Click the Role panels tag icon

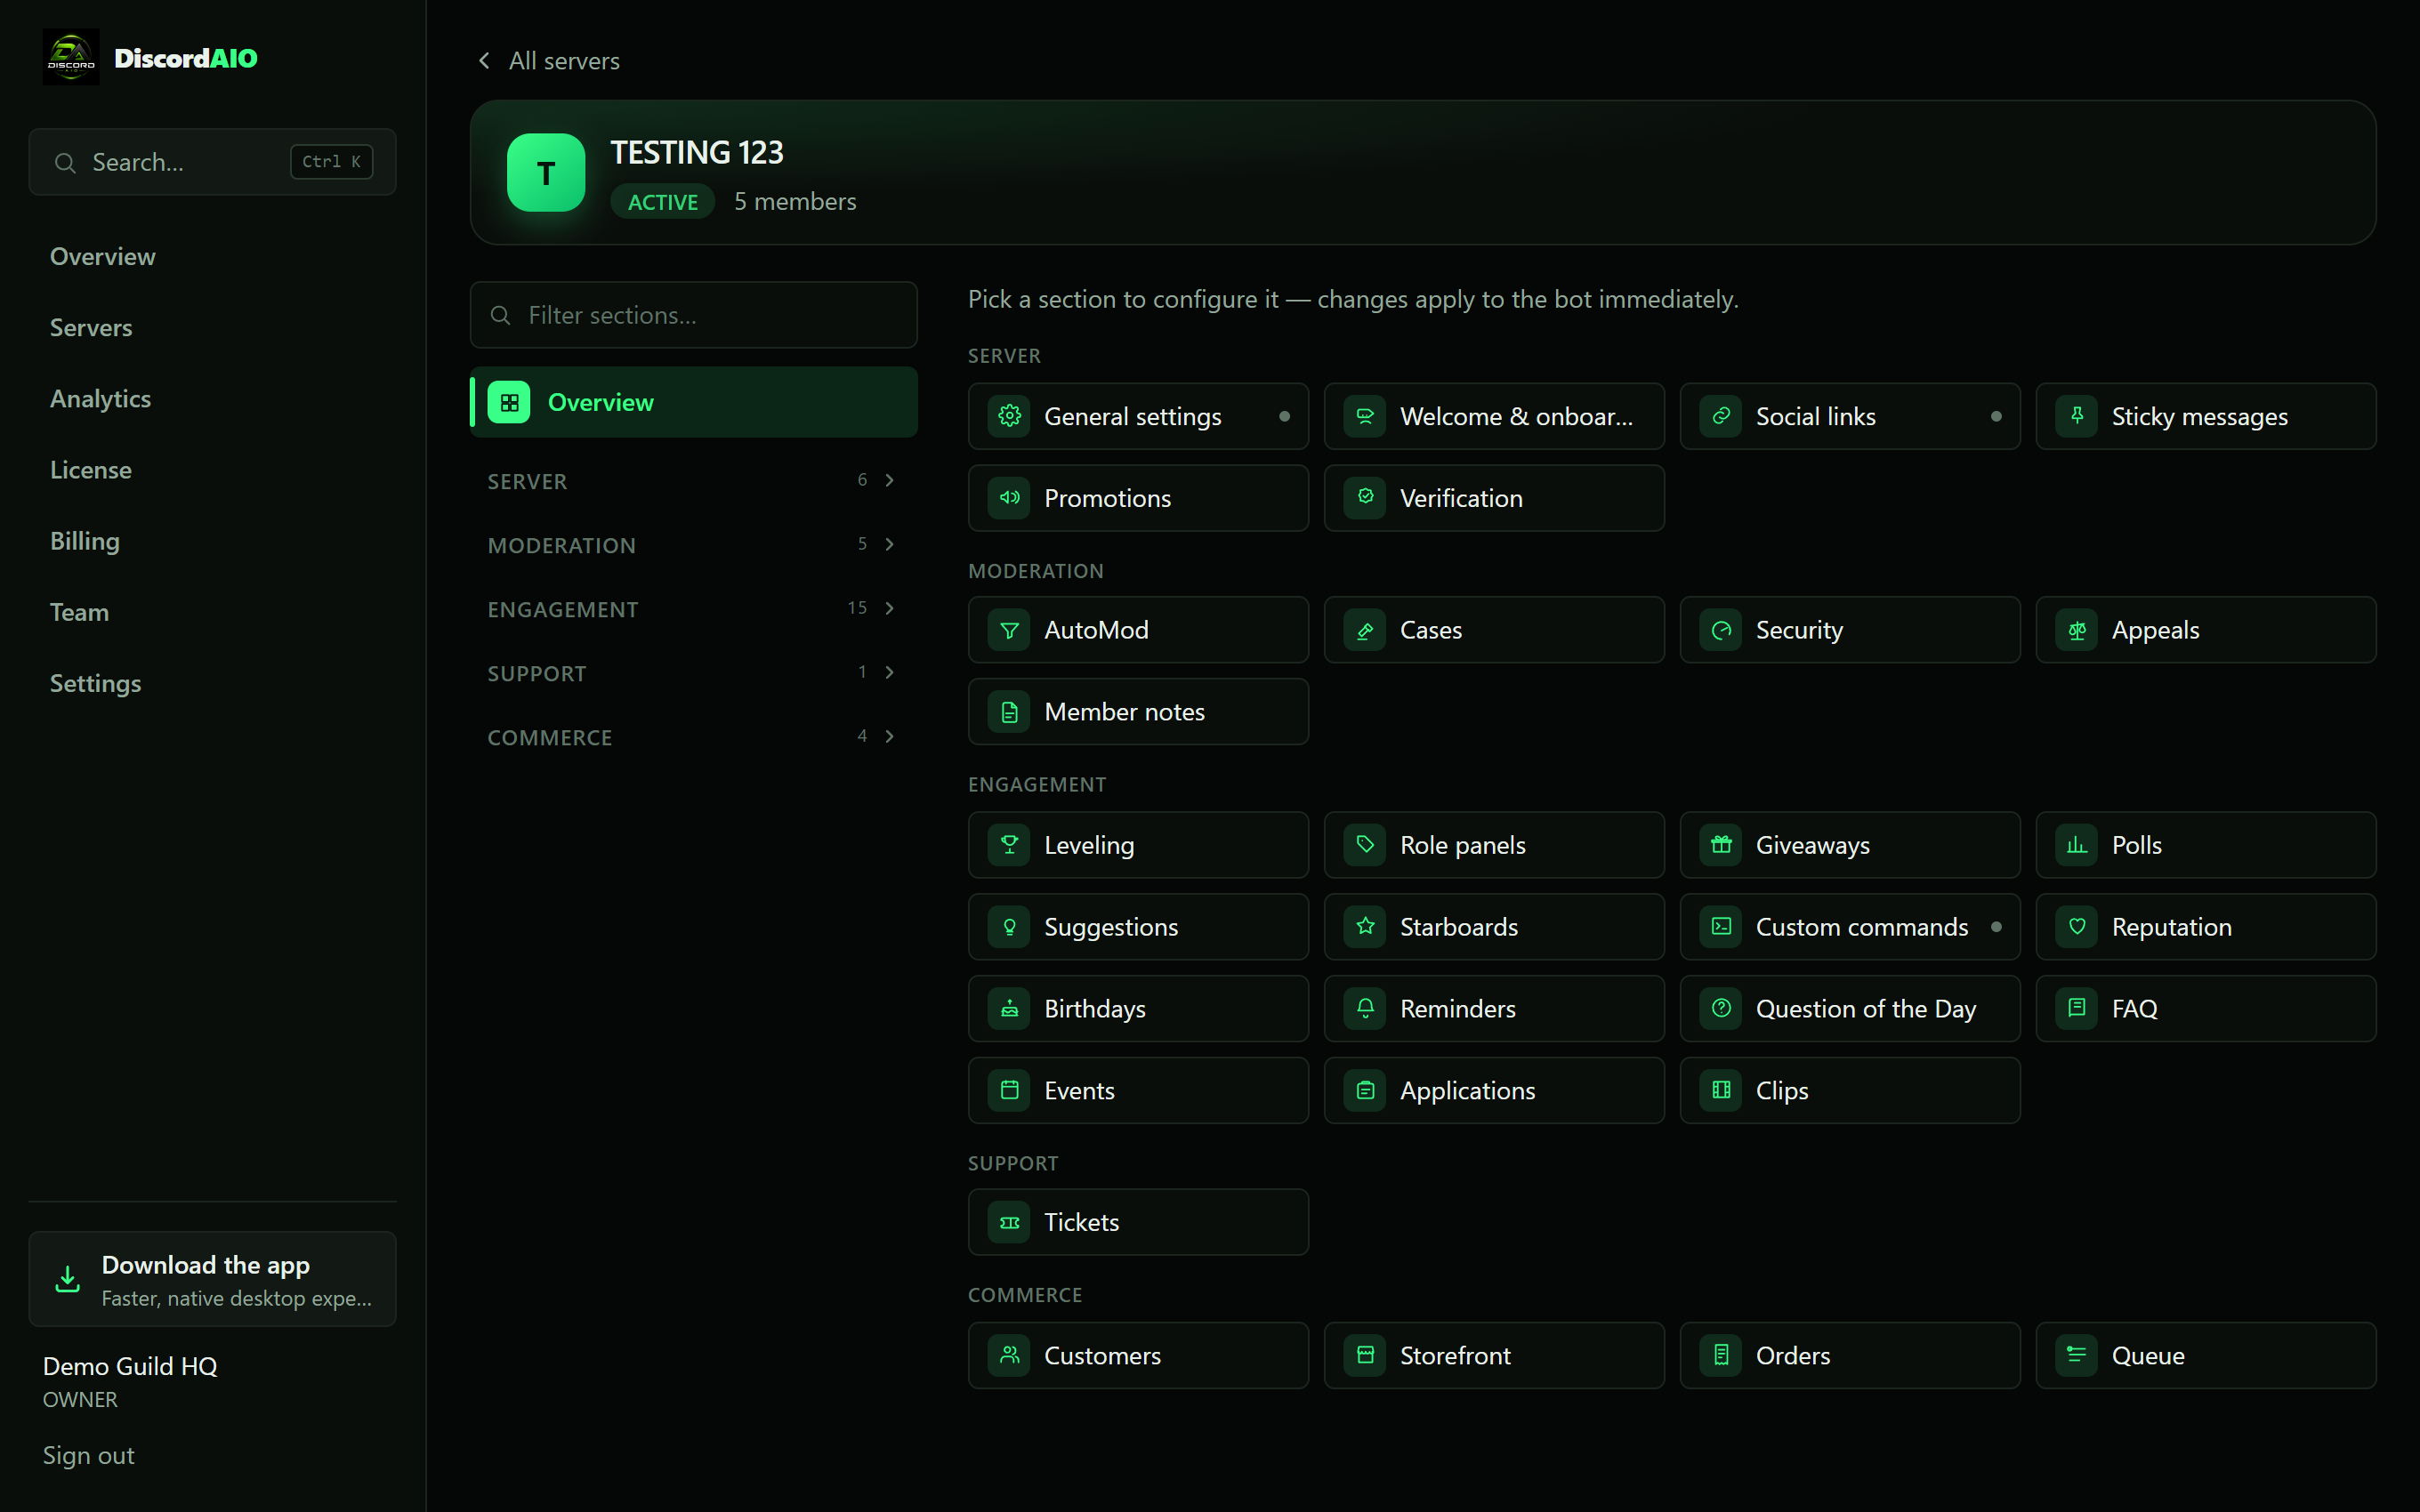pos(1365,845)
